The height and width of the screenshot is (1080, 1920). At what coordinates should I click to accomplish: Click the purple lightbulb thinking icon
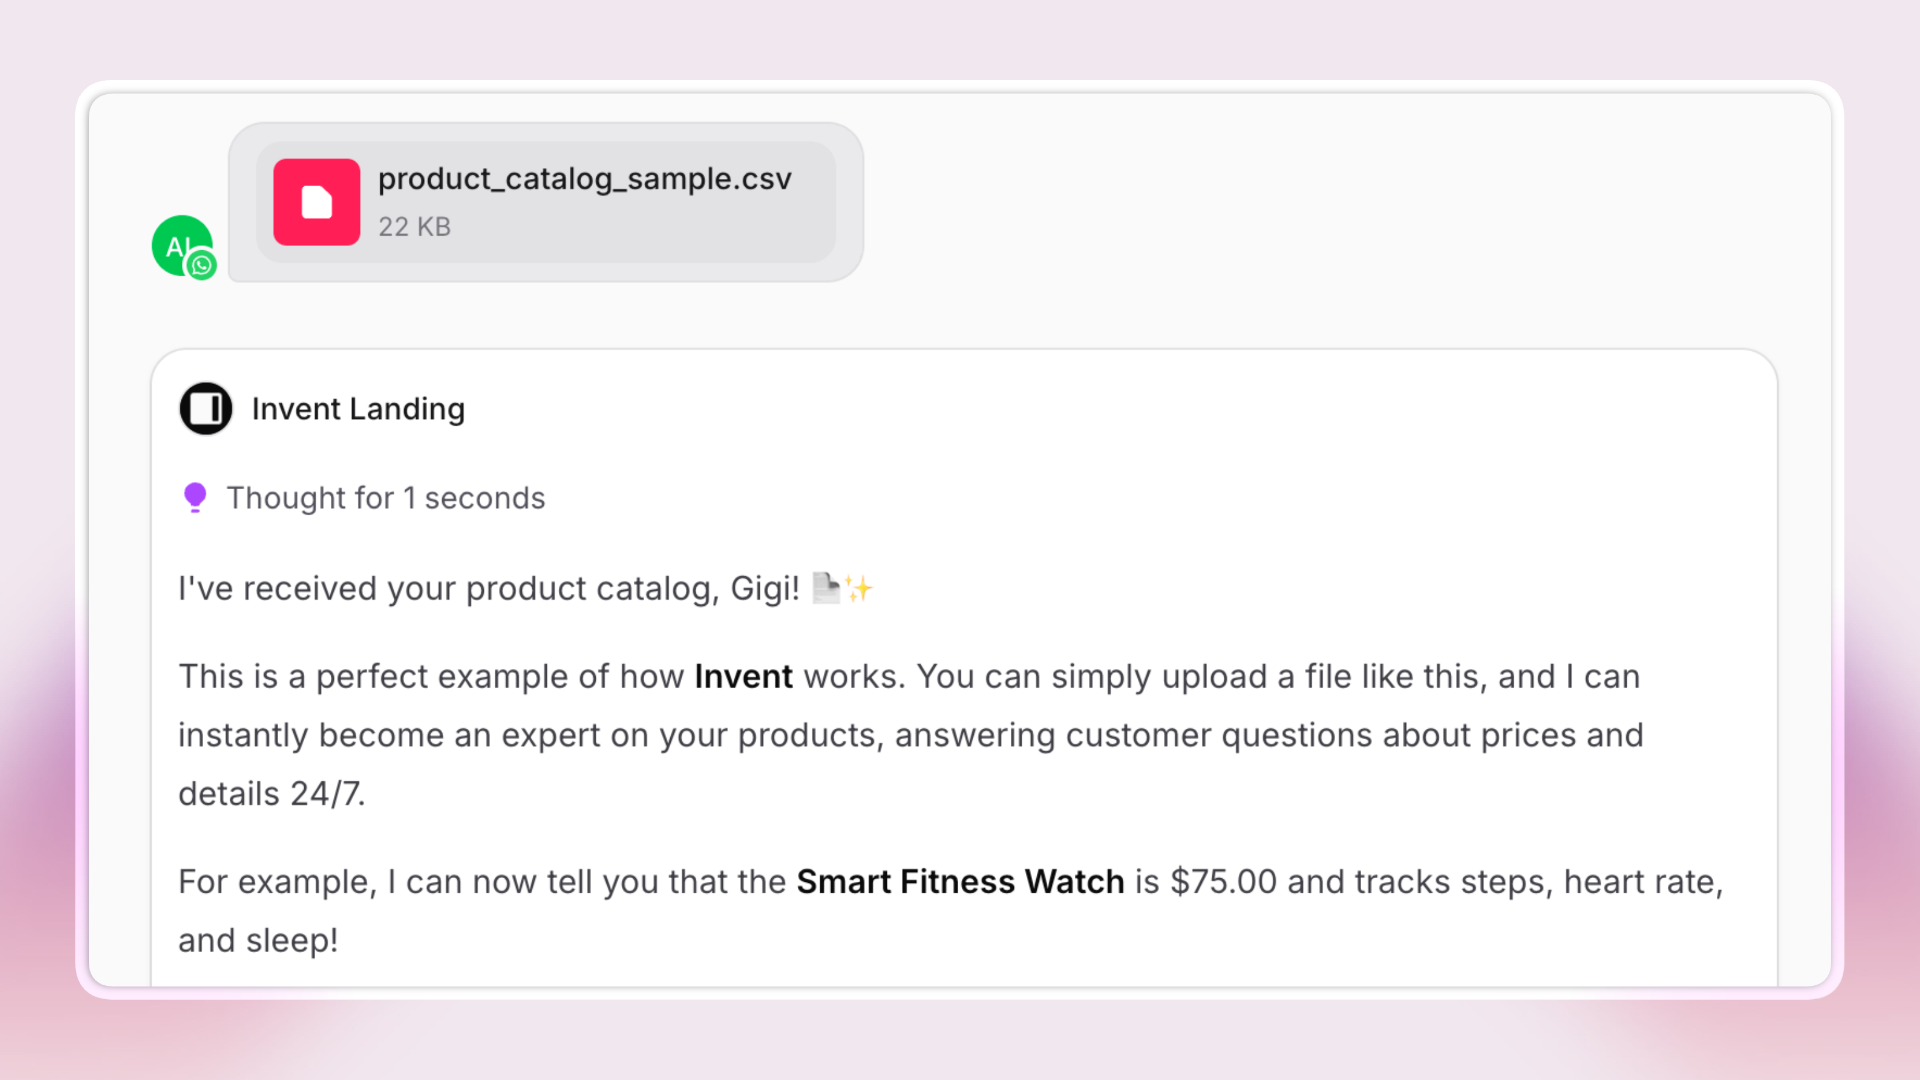194,497
